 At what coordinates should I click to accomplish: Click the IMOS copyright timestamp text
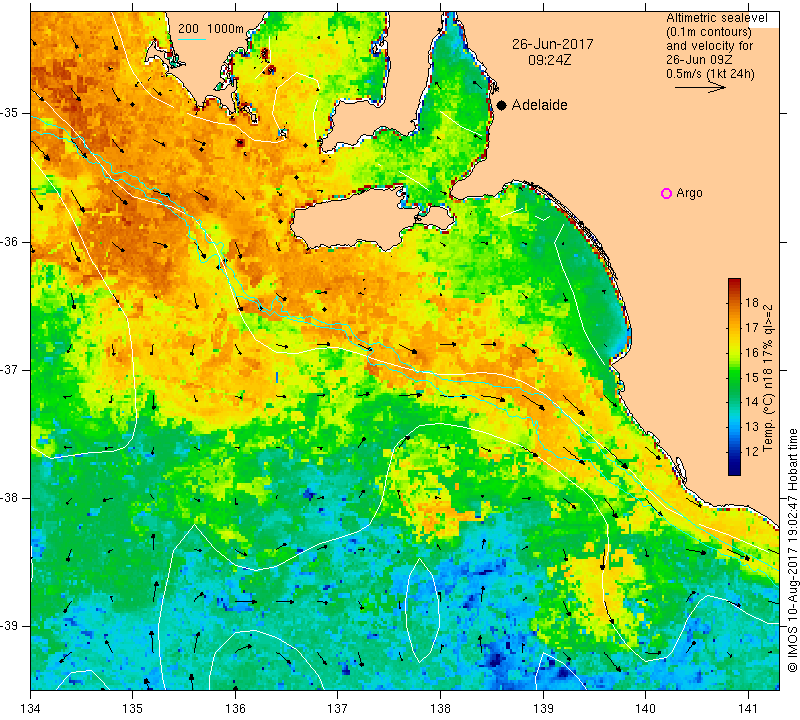pyautogui.click(x=792, y=549)
